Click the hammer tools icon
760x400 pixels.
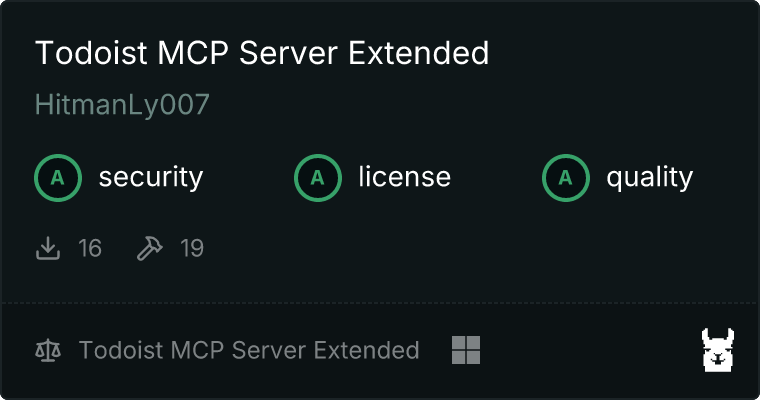[x=150, y=248]
